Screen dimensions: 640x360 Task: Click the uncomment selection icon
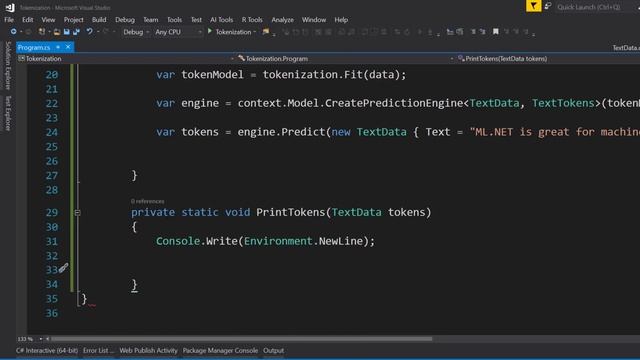[482, 31]
